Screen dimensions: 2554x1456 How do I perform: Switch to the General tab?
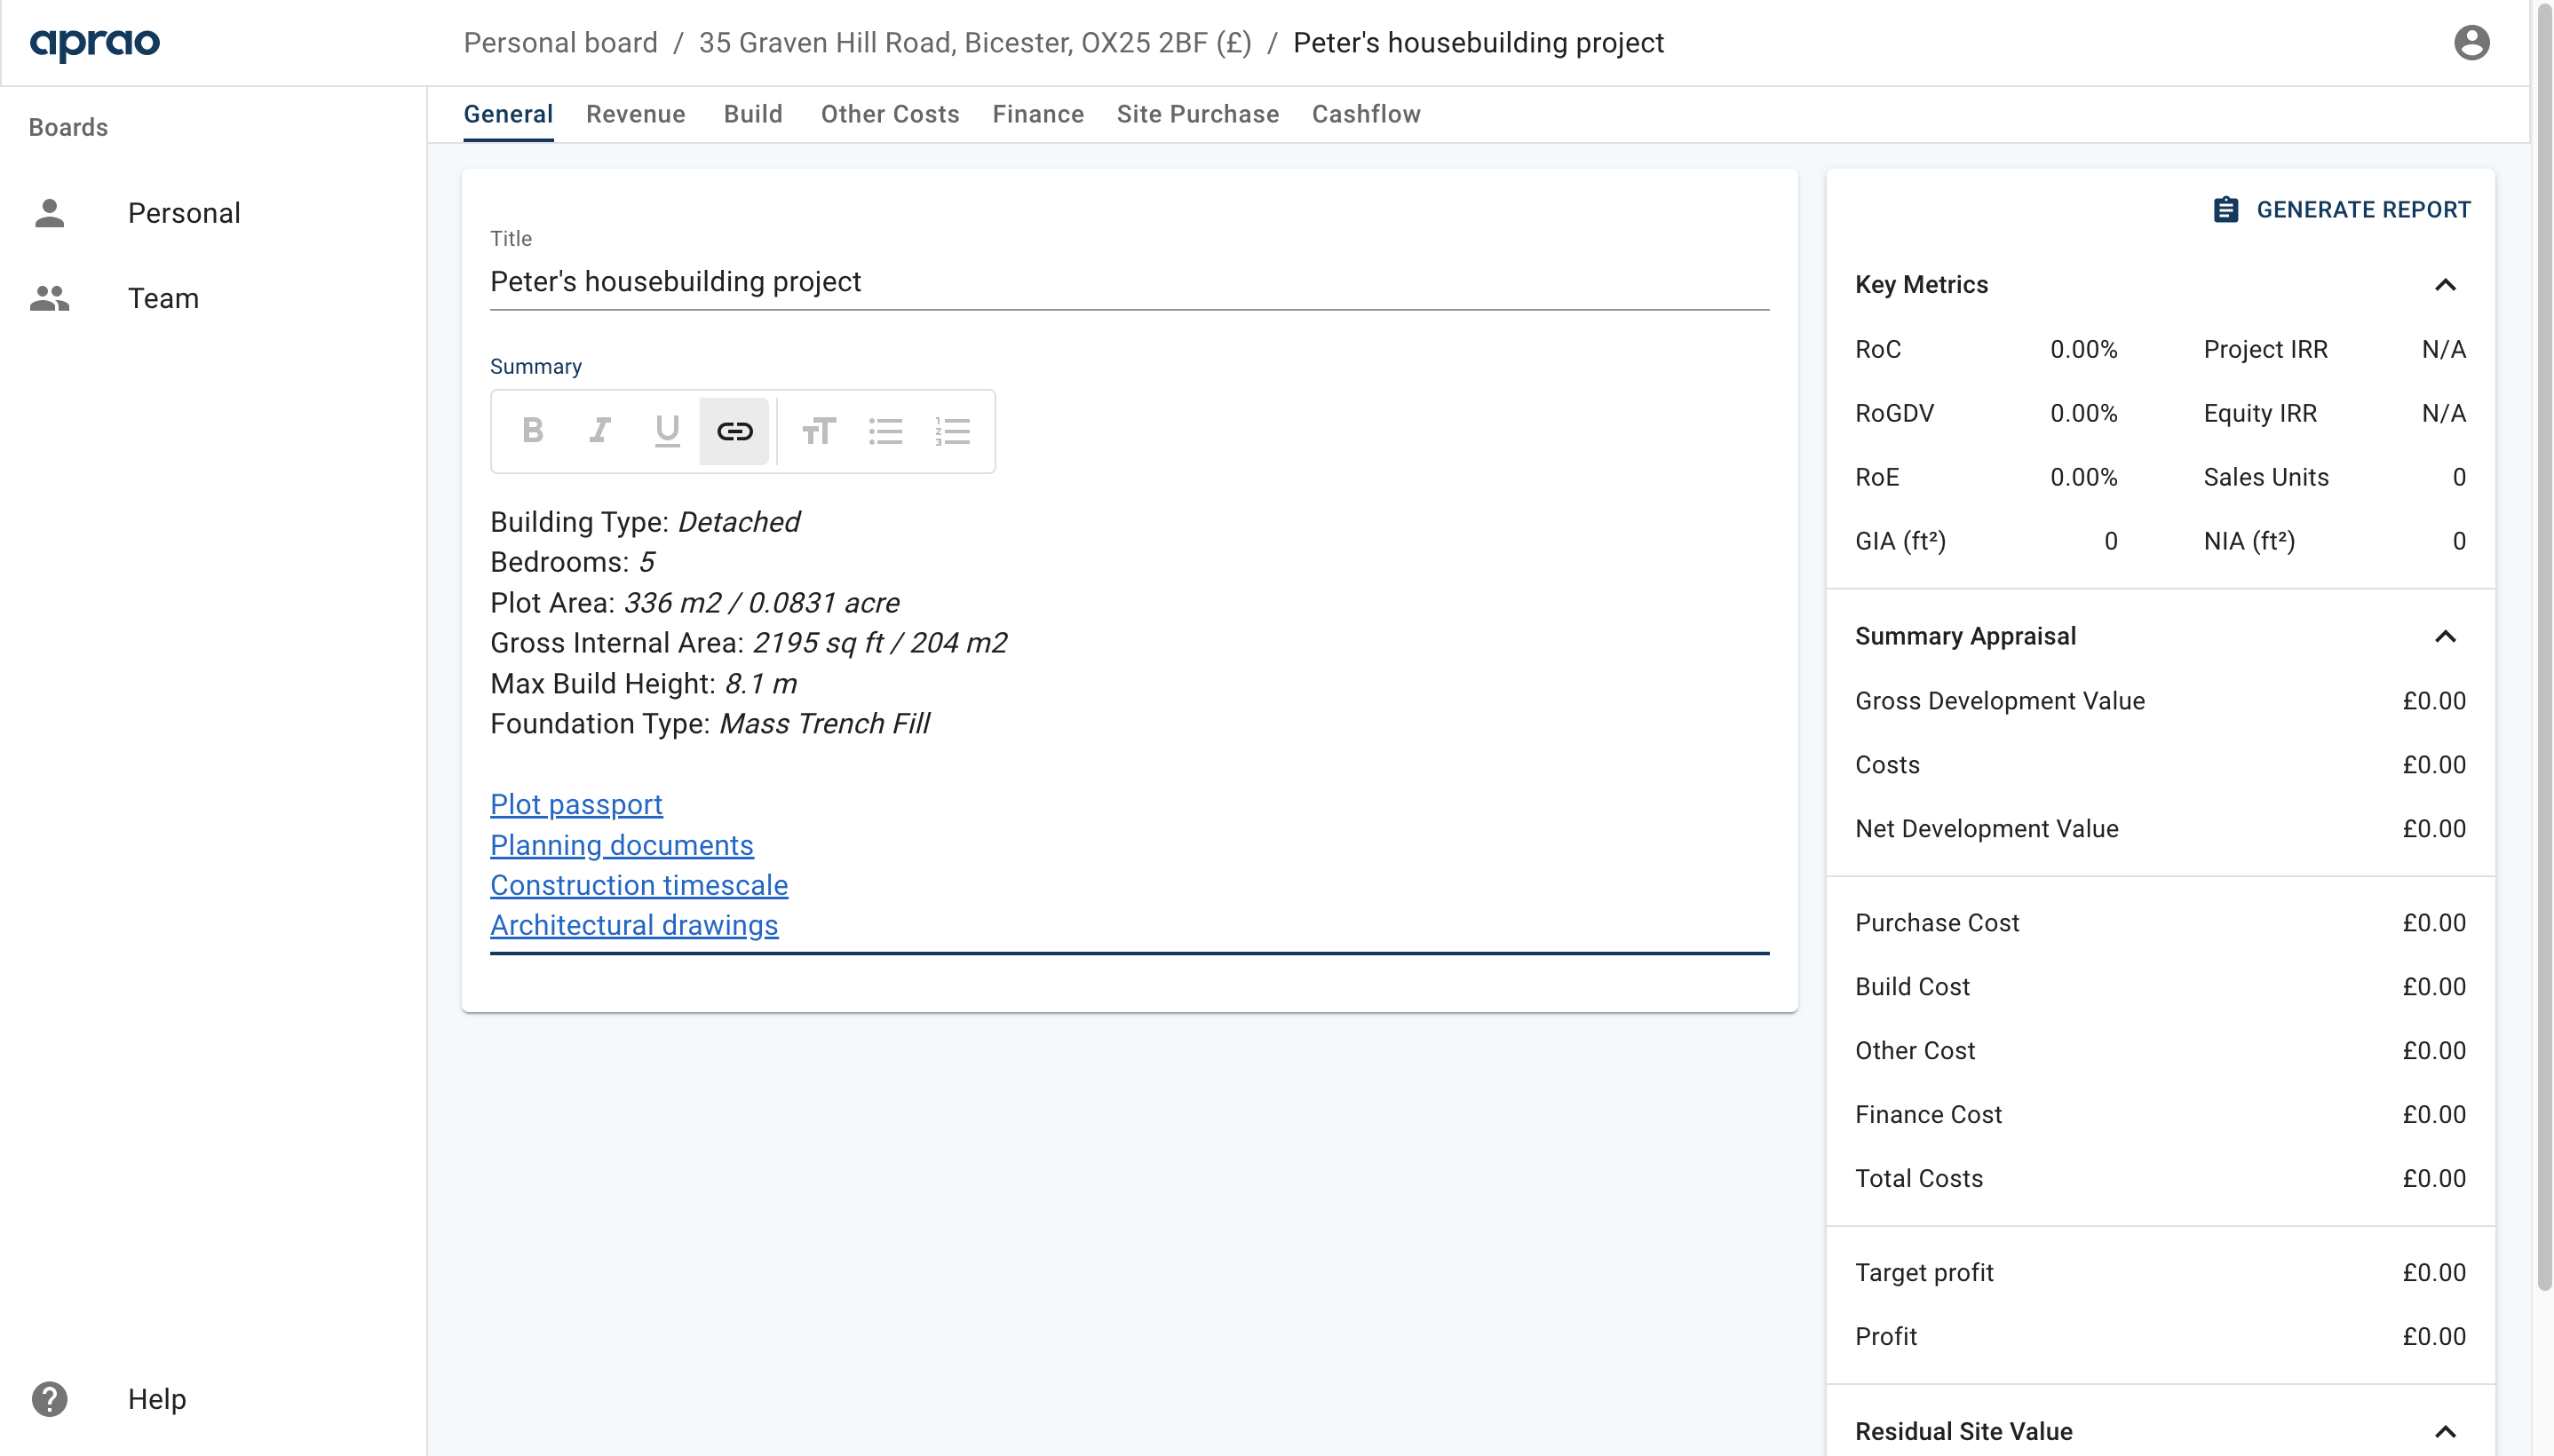click(x=508, y=114)
